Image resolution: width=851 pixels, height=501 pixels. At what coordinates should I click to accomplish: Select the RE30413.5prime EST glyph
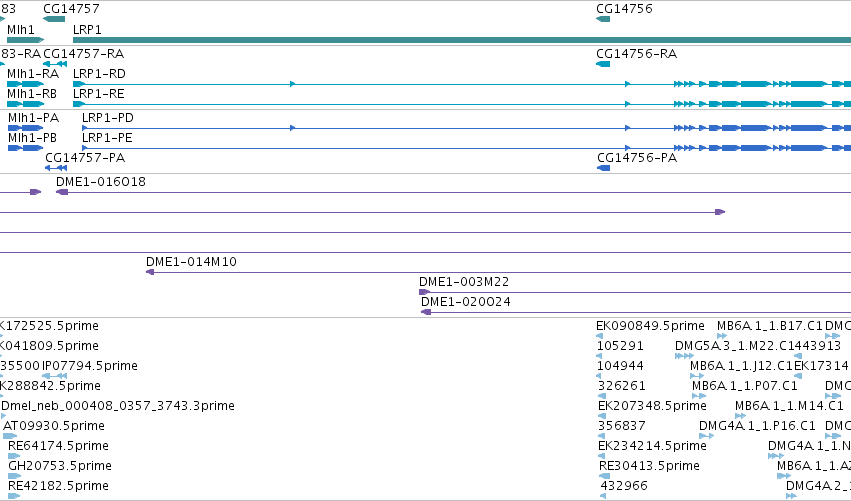(605, 476)
